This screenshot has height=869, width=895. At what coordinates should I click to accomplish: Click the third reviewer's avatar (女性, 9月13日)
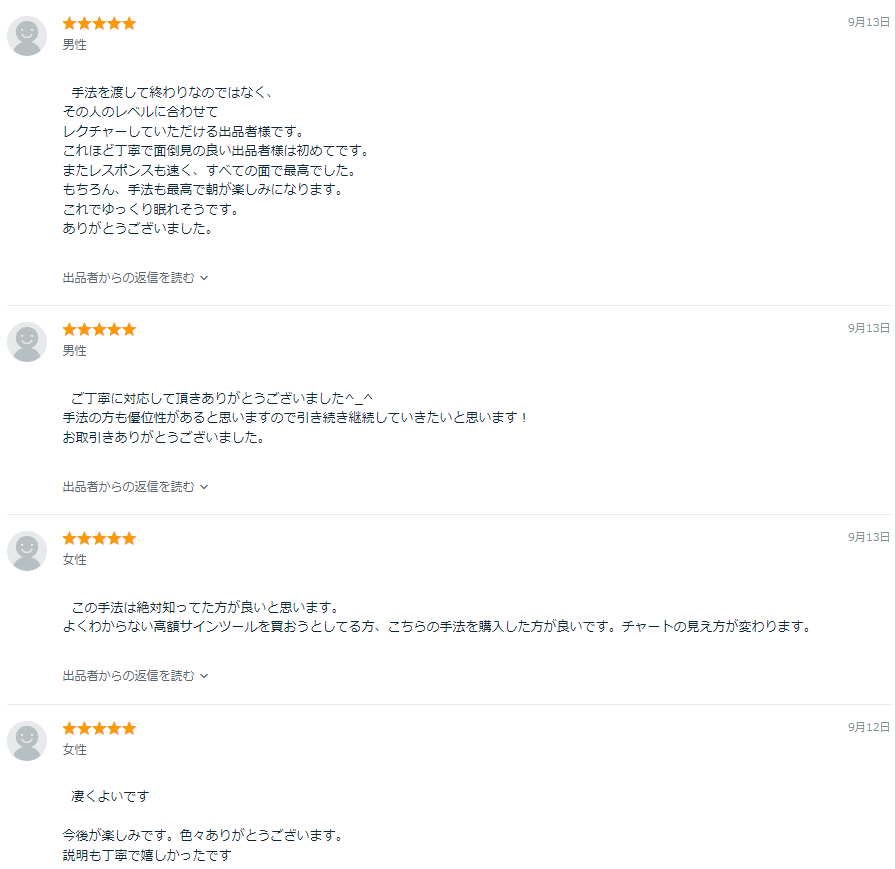point(27,551)
